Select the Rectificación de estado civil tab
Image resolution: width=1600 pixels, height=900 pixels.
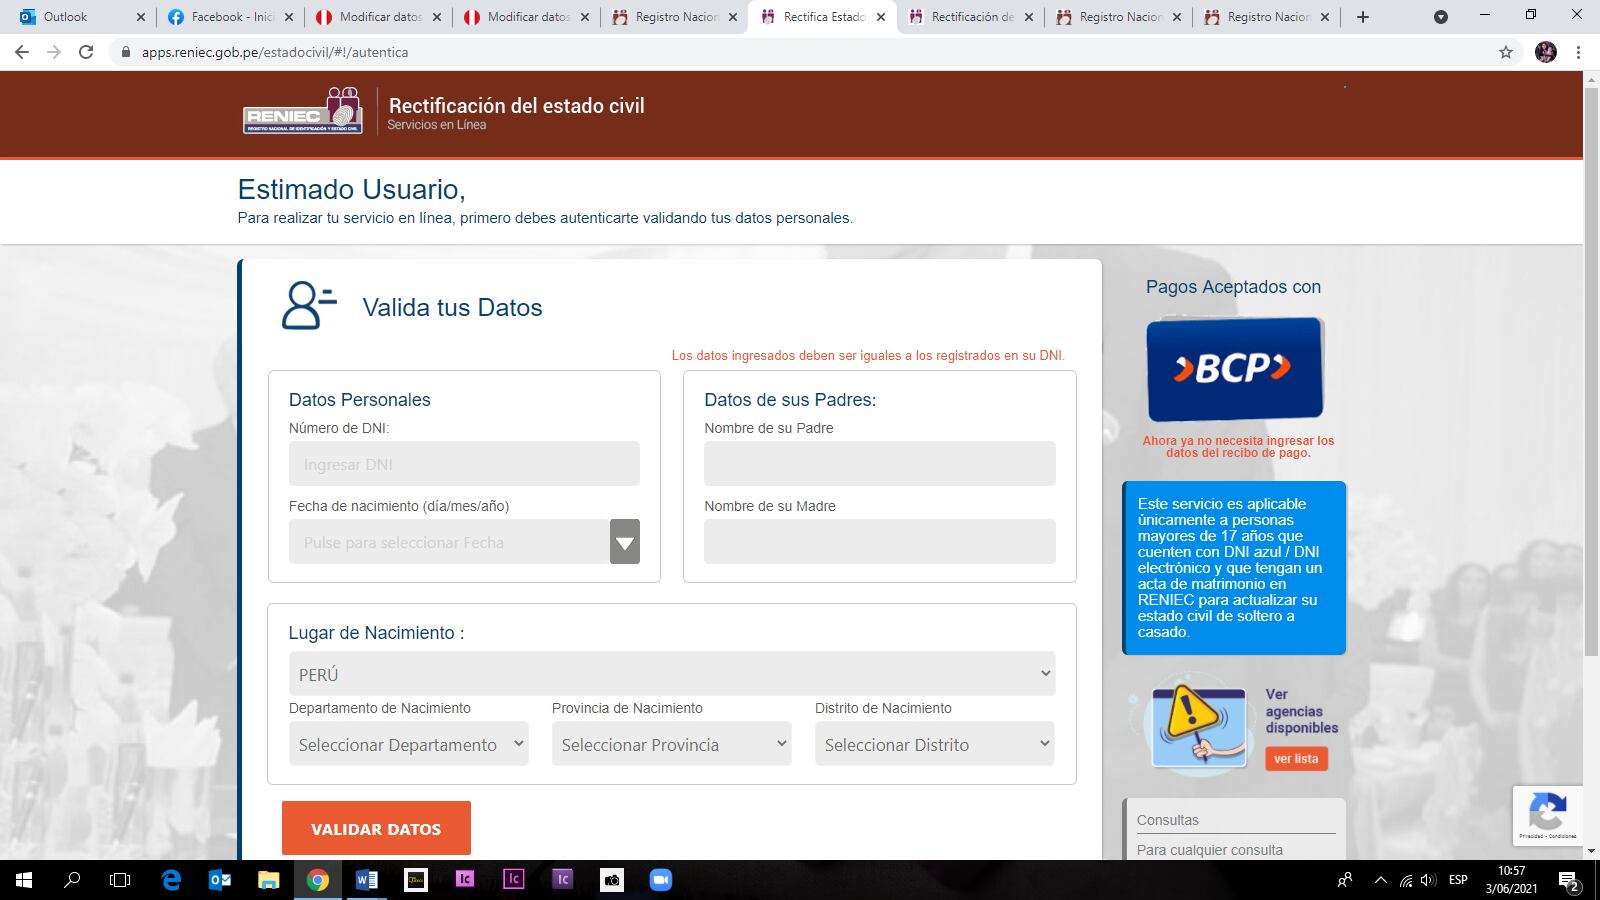(x=963, y=16)
